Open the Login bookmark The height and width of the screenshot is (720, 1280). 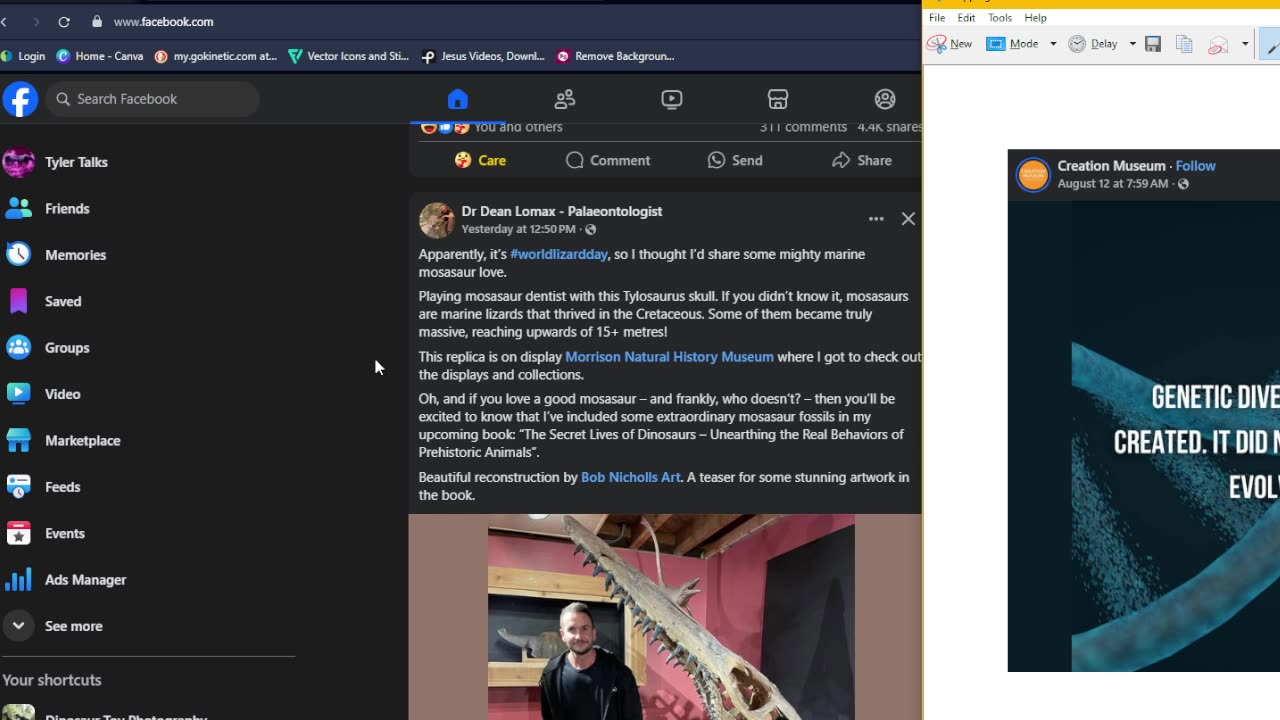[24, 56]
